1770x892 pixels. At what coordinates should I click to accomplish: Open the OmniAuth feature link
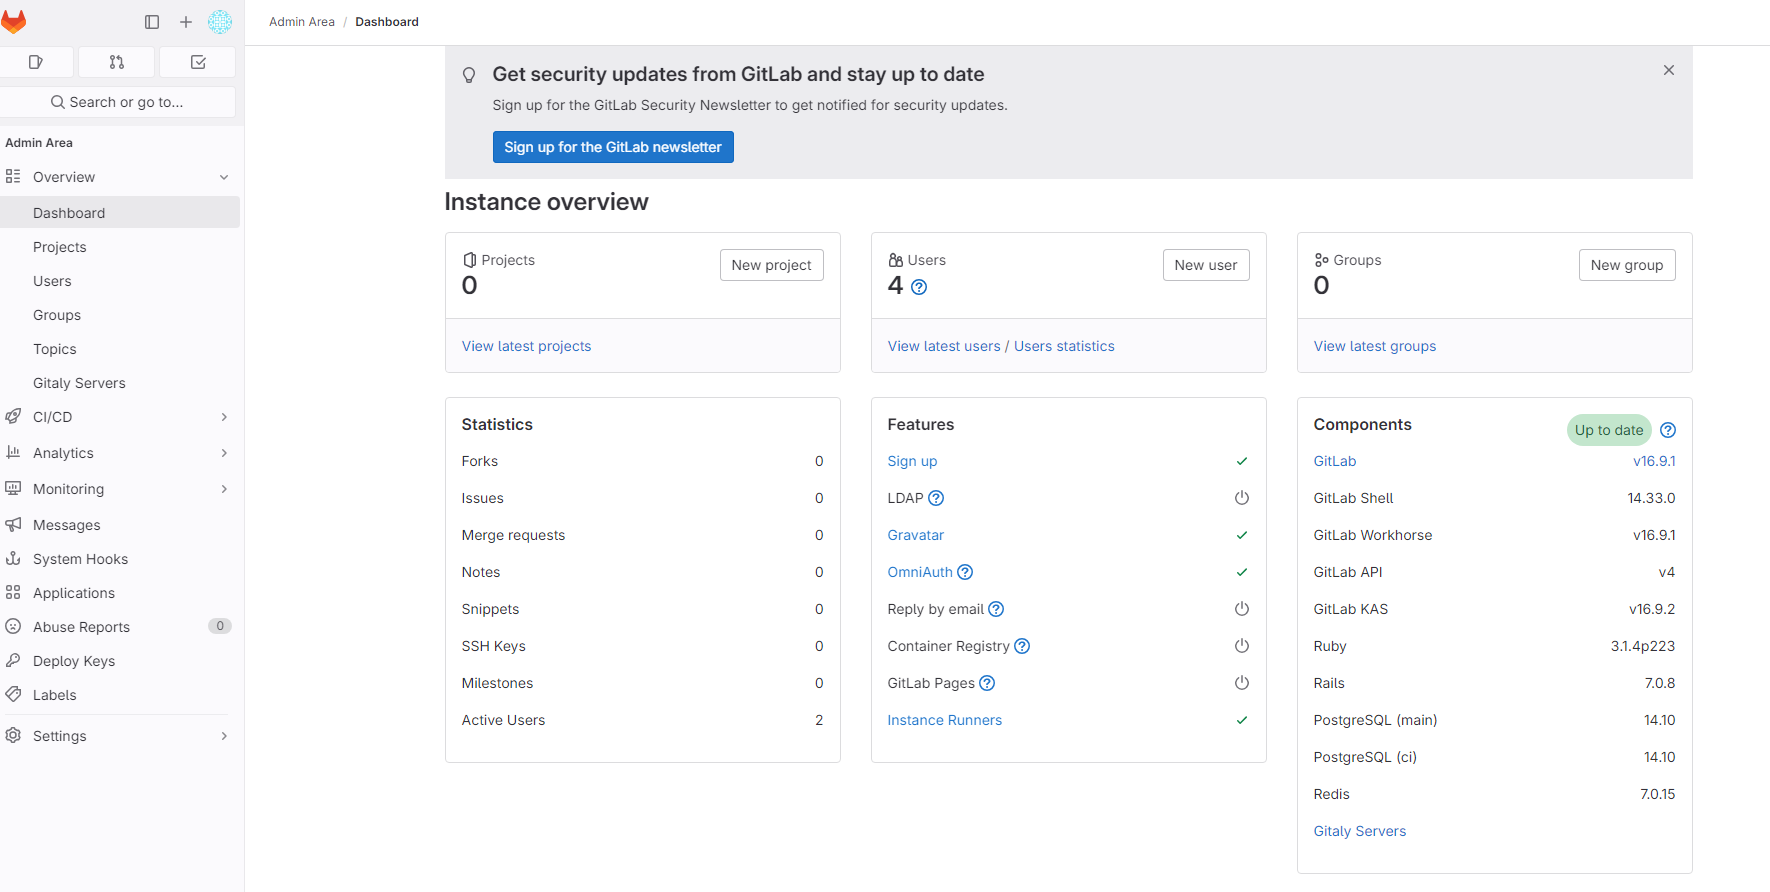(x=920, y=572)
